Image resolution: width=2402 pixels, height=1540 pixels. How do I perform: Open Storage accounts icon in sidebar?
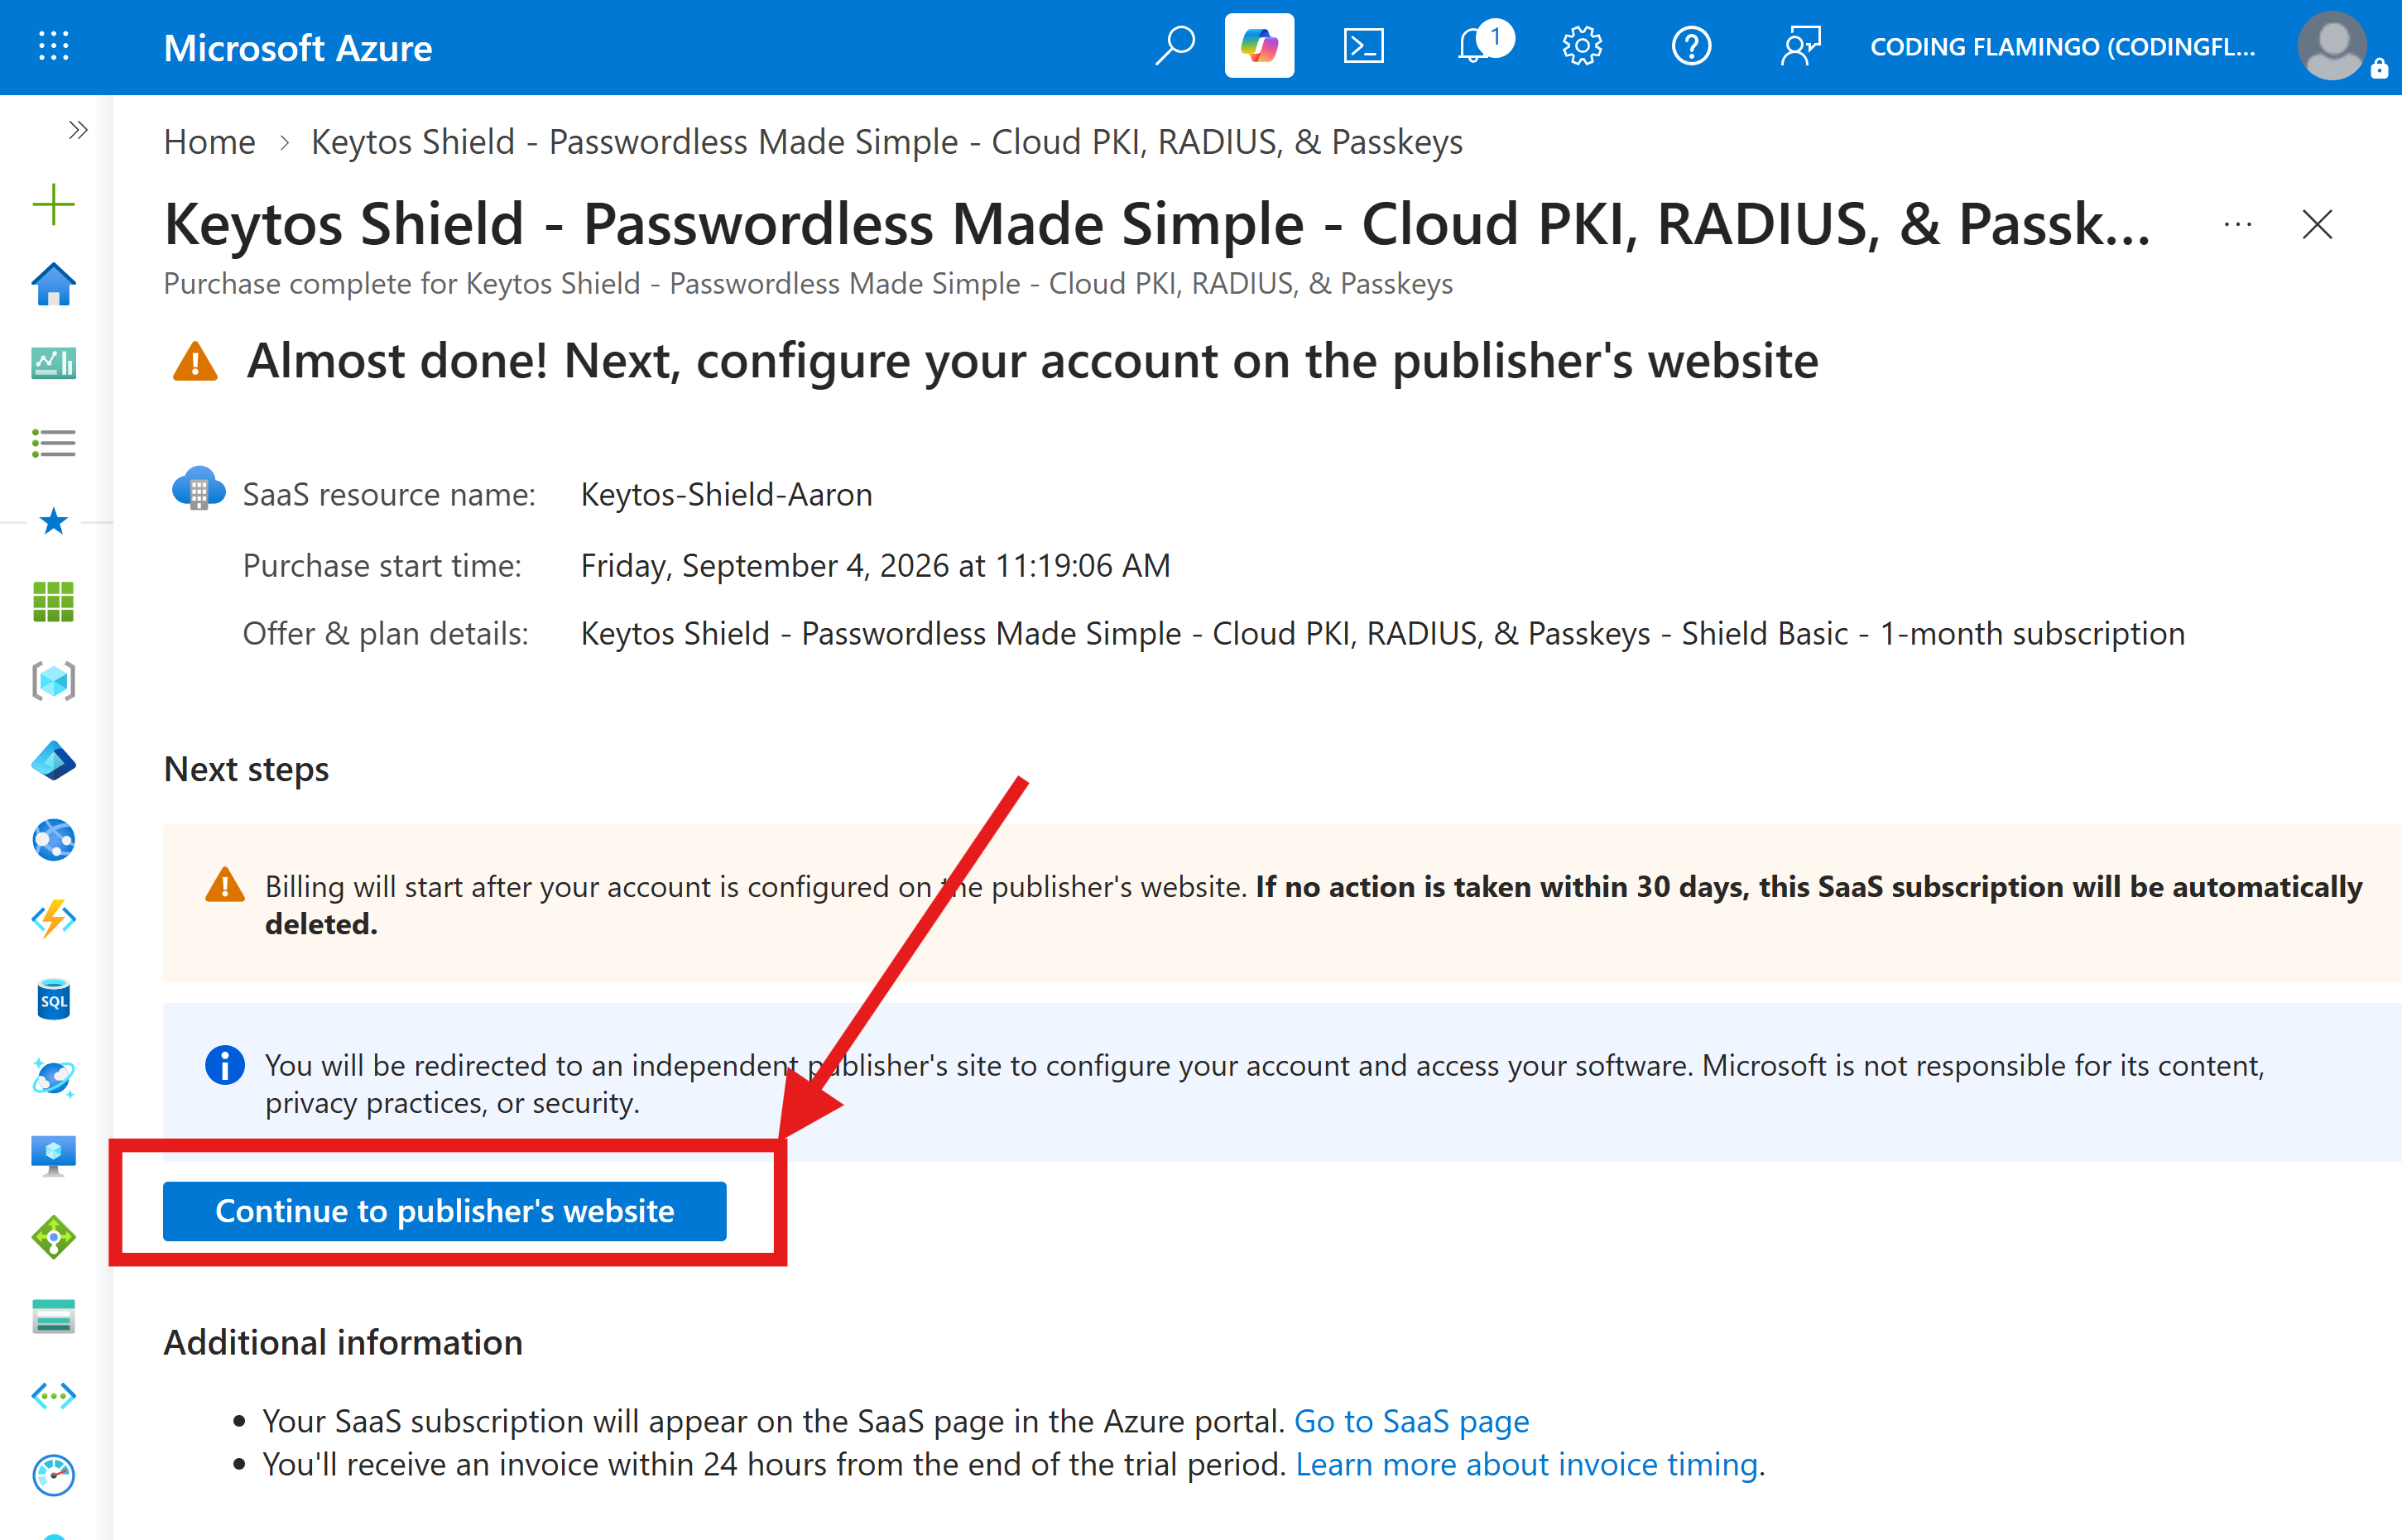point(53,1317)
